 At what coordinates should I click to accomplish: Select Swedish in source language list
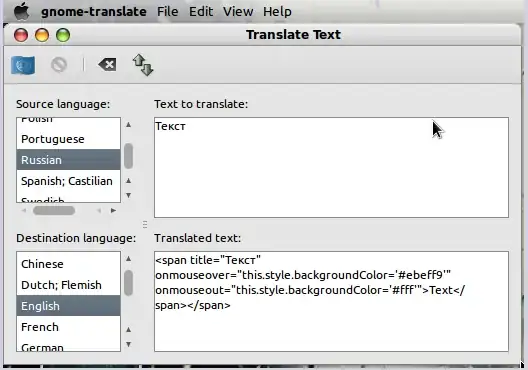[x=68, y=199]
